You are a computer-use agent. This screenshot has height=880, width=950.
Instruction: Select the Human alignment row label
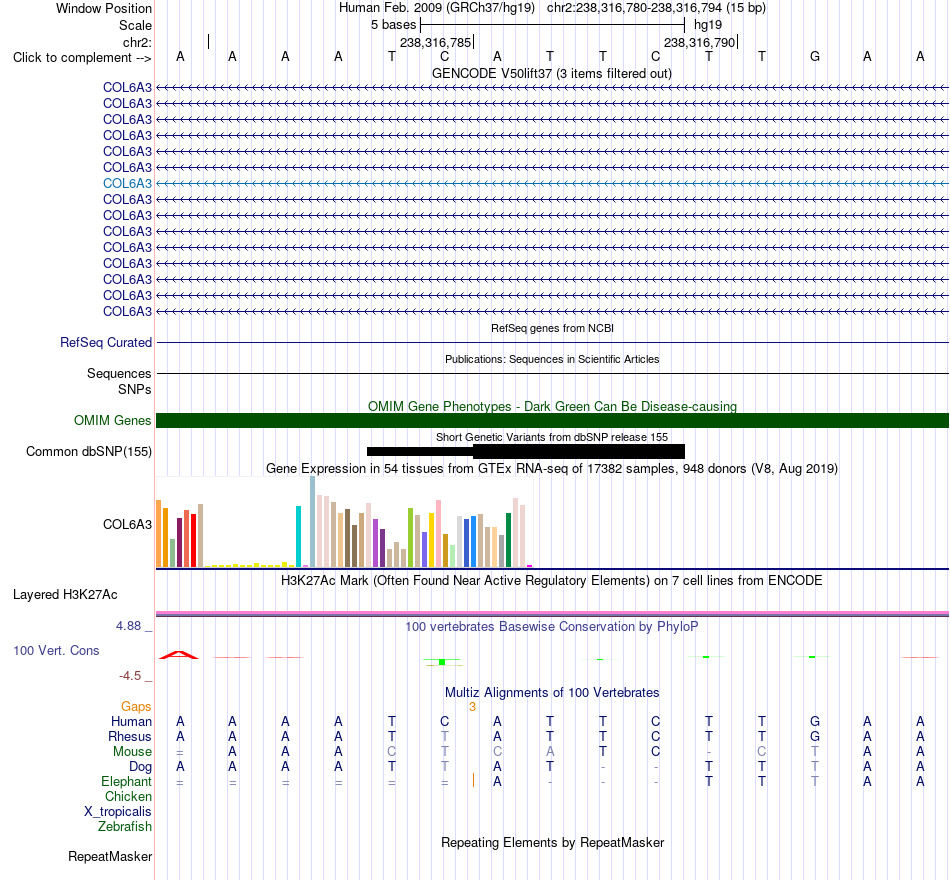(131, 721)
